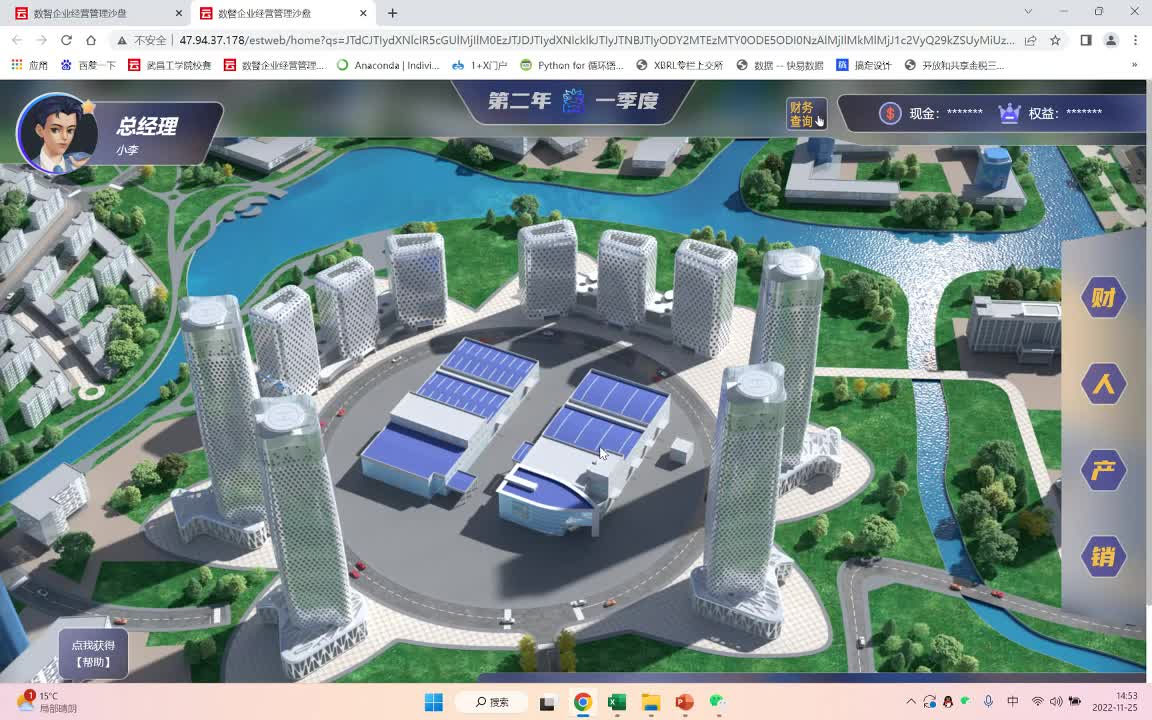This screenshot has height=720, width=1152.
Task: Click the general manager avatar portrait
Action: coord(57,133)
